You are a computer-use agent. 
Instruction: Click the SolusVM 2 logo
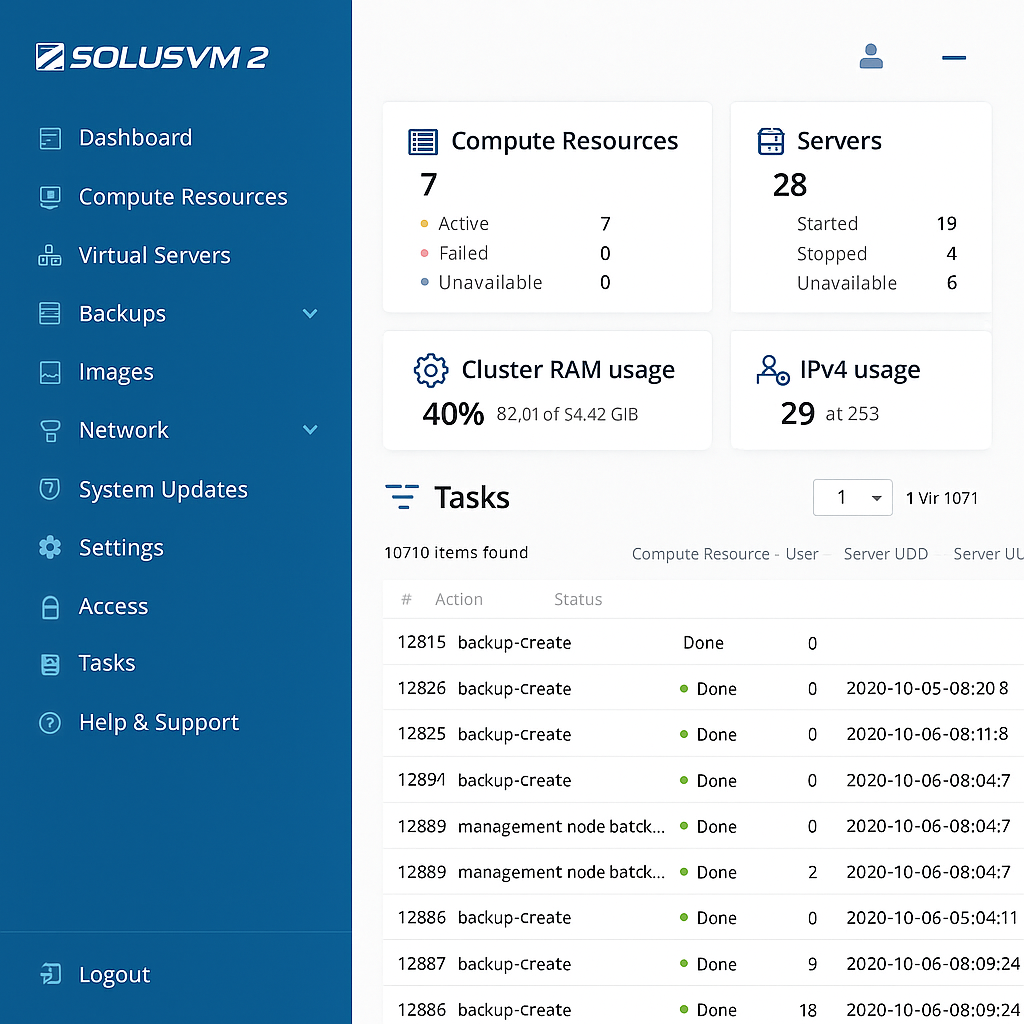(x=152, y=57)
